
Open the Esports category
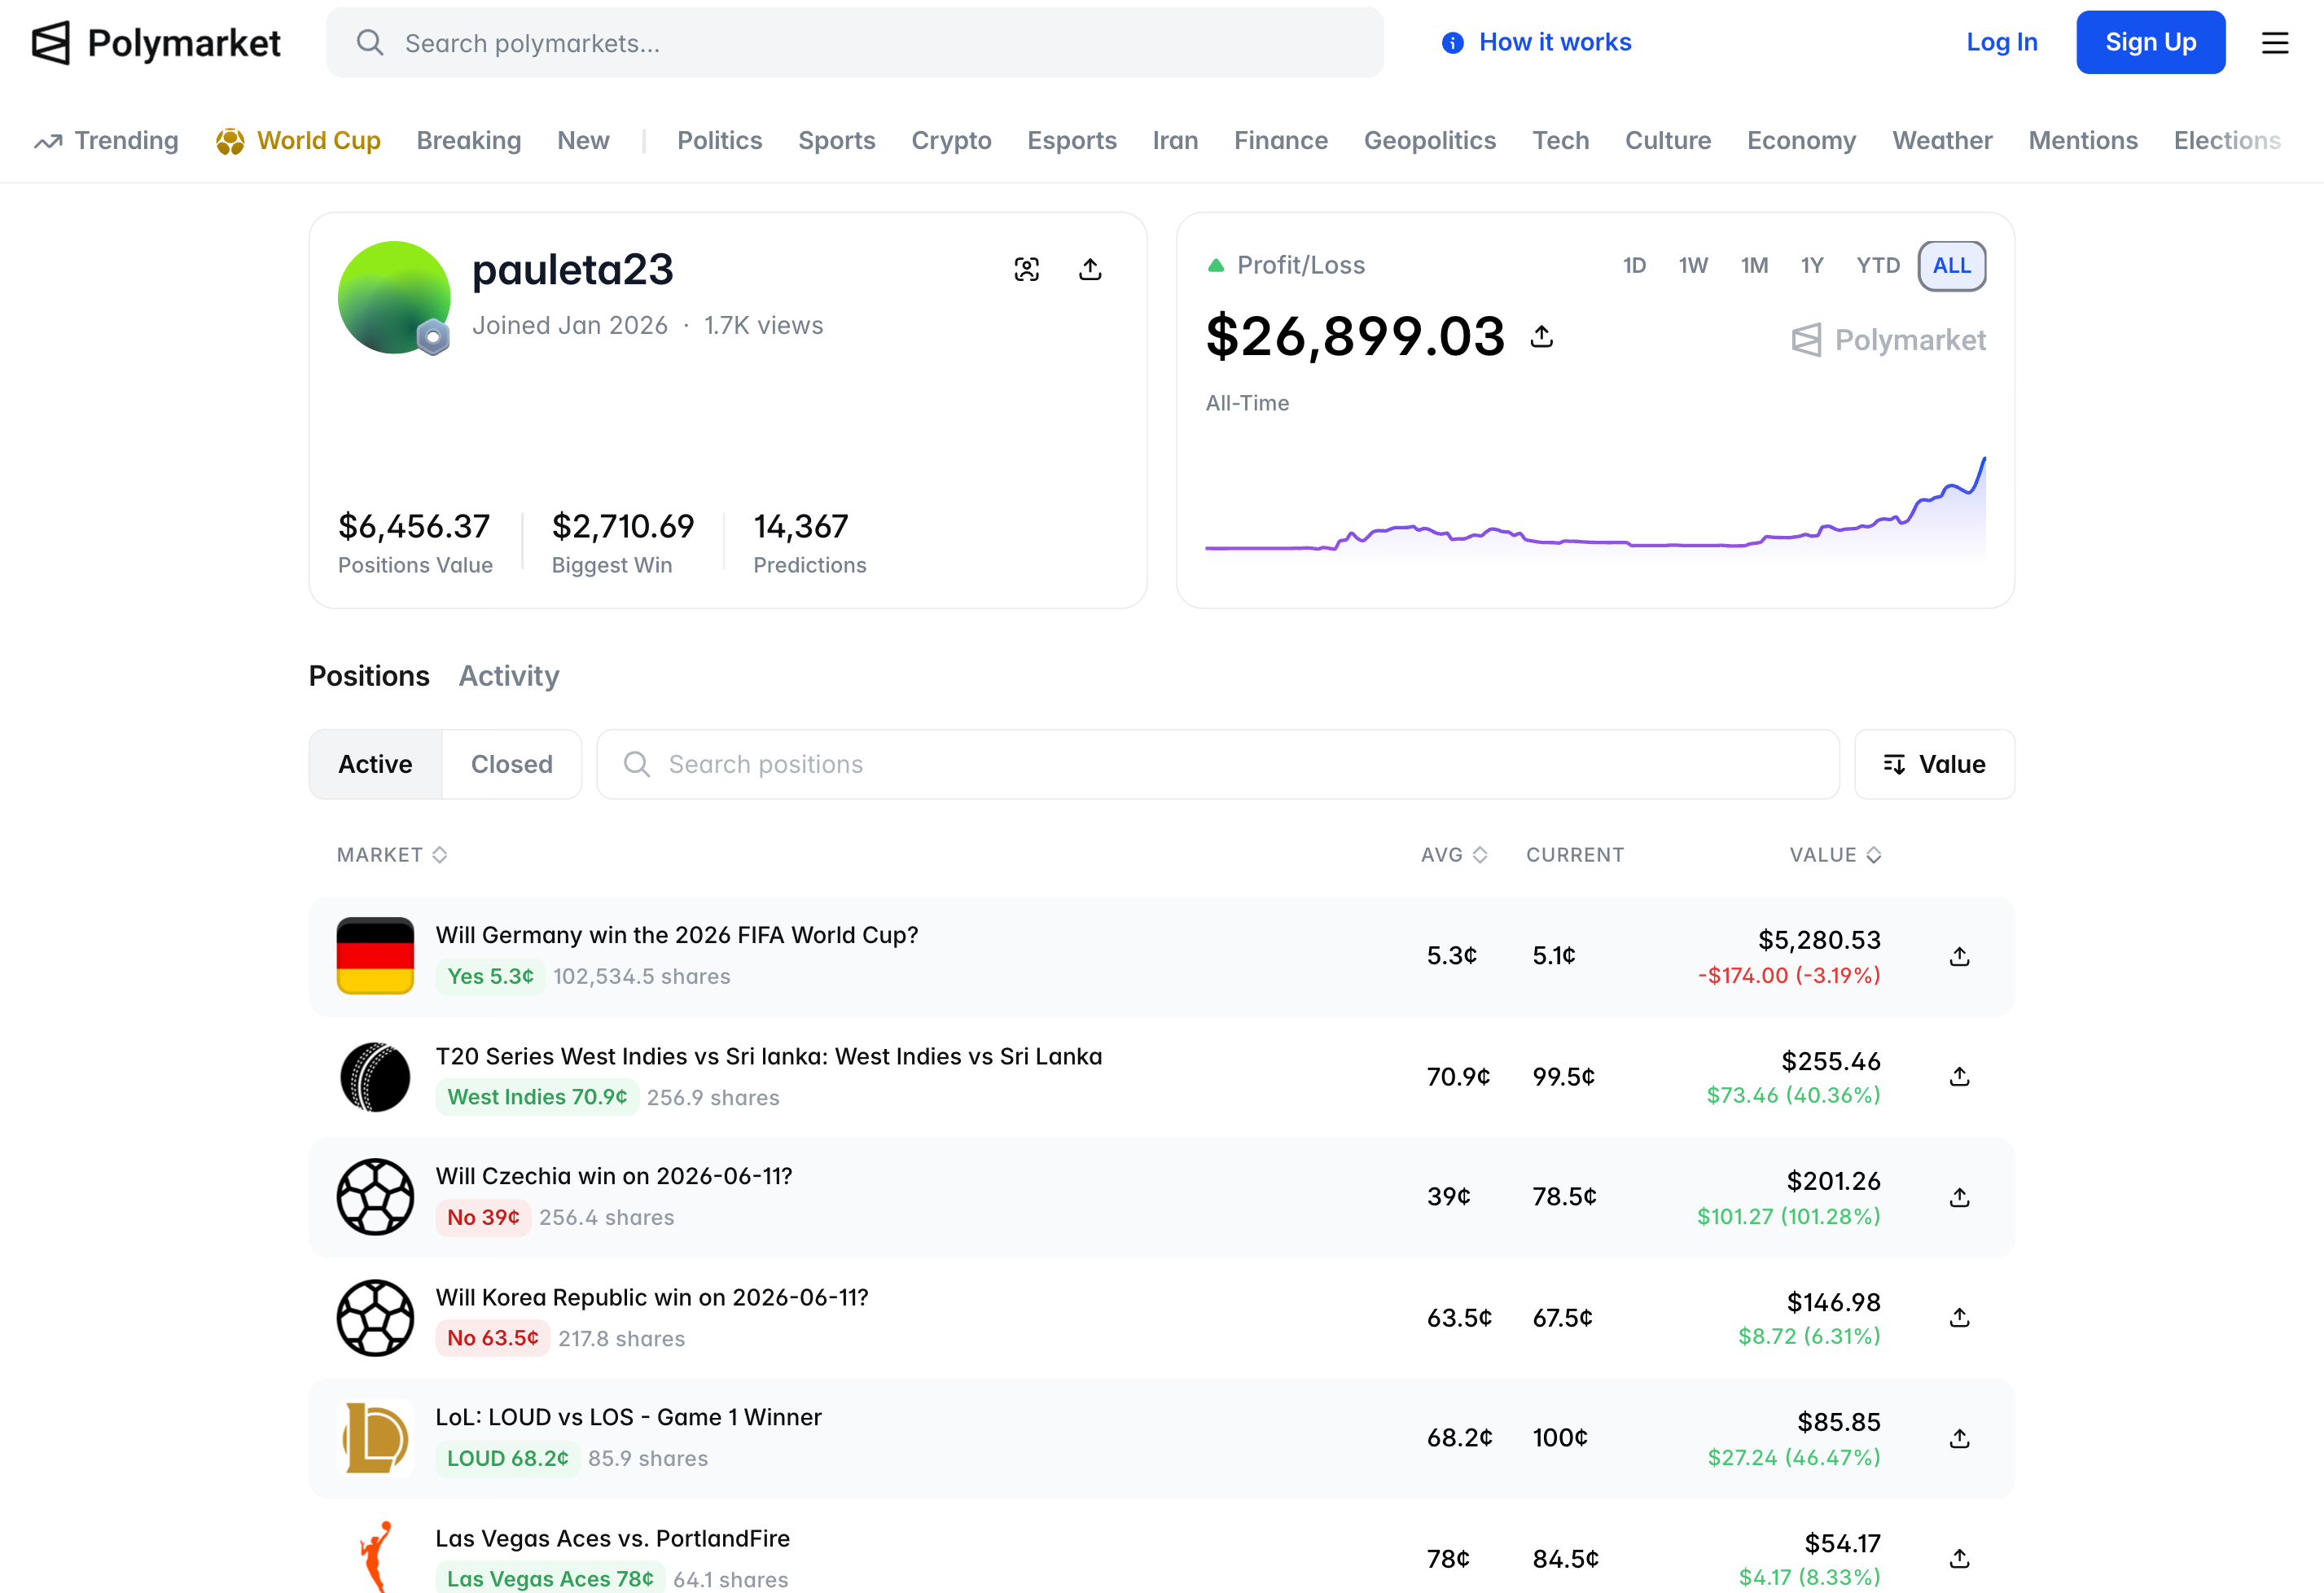[1072, 141]
